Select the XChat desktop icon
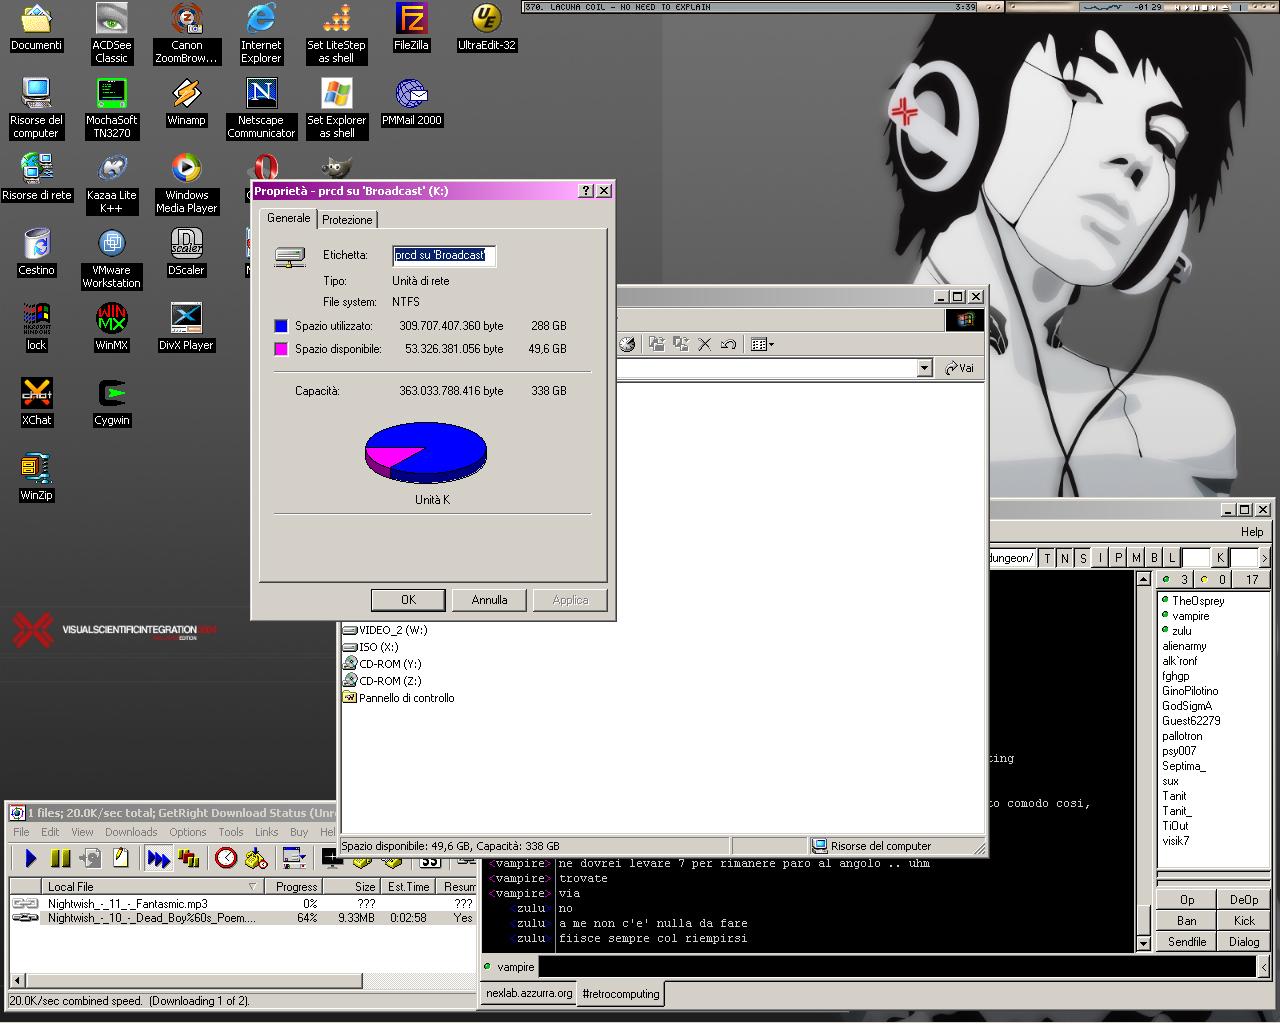Image resolution: width=1280 pixels, height=1024 pixels. click(x=37, y=402)
